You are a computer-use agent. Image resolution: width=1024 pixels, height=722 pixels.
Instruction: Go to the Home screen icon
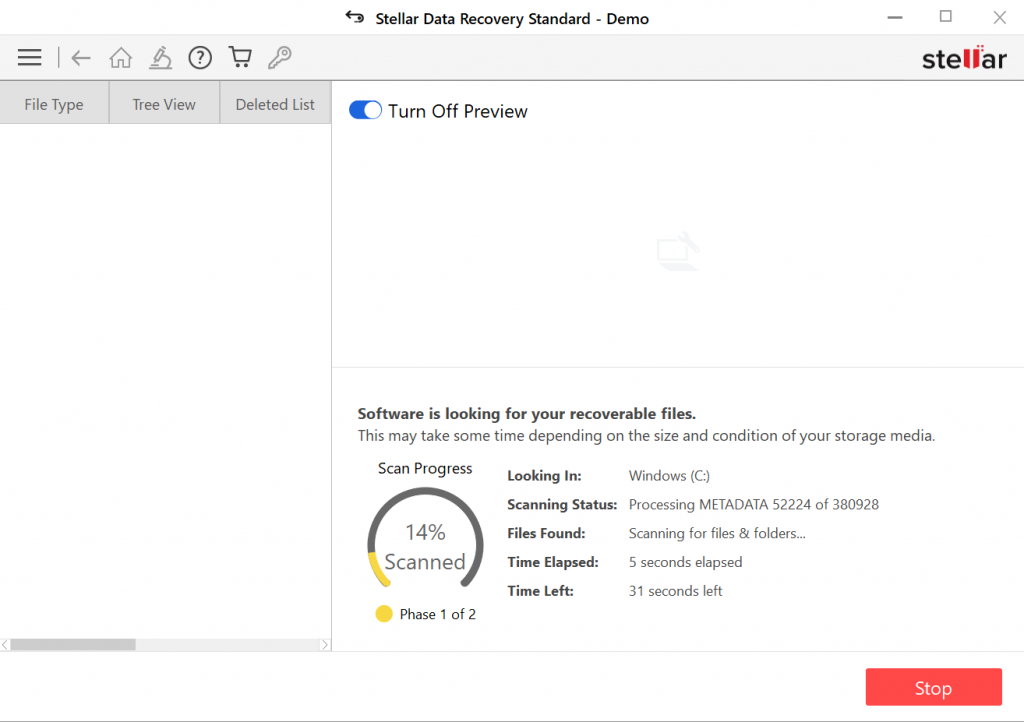(x=120, y=57)
